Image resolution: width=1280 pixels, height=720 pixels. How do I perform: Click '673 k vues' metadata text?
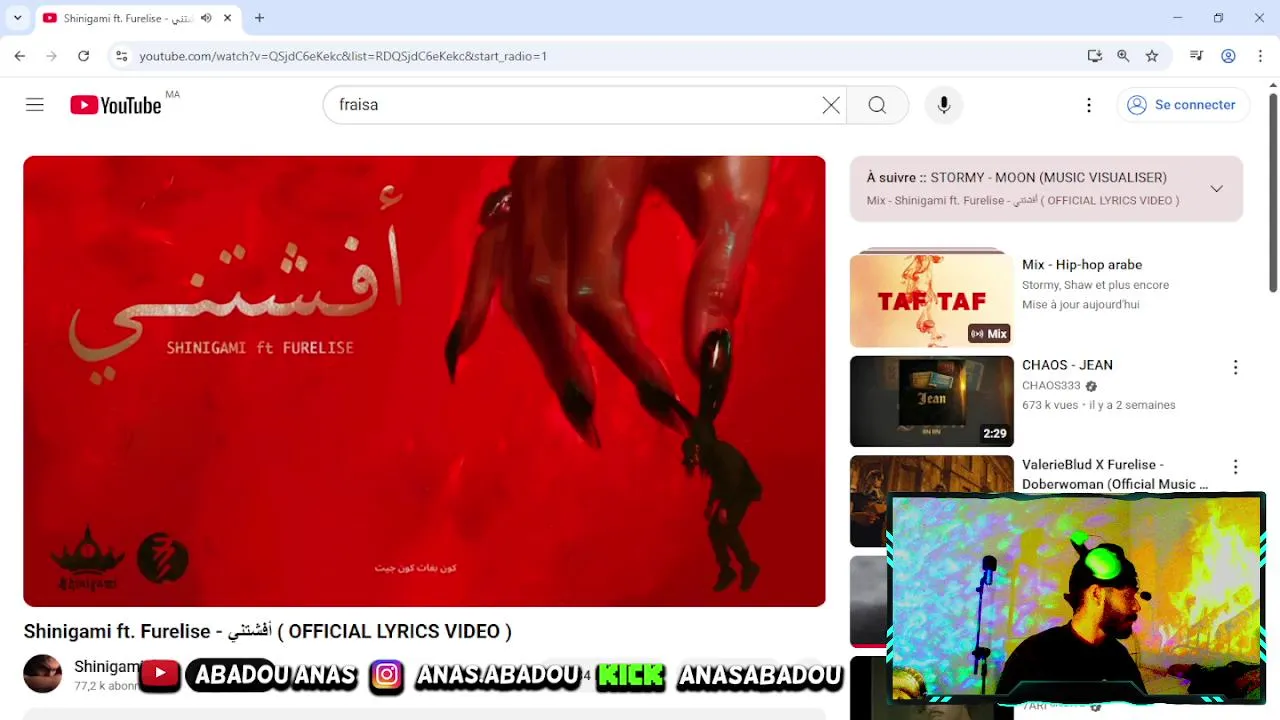1051,405
